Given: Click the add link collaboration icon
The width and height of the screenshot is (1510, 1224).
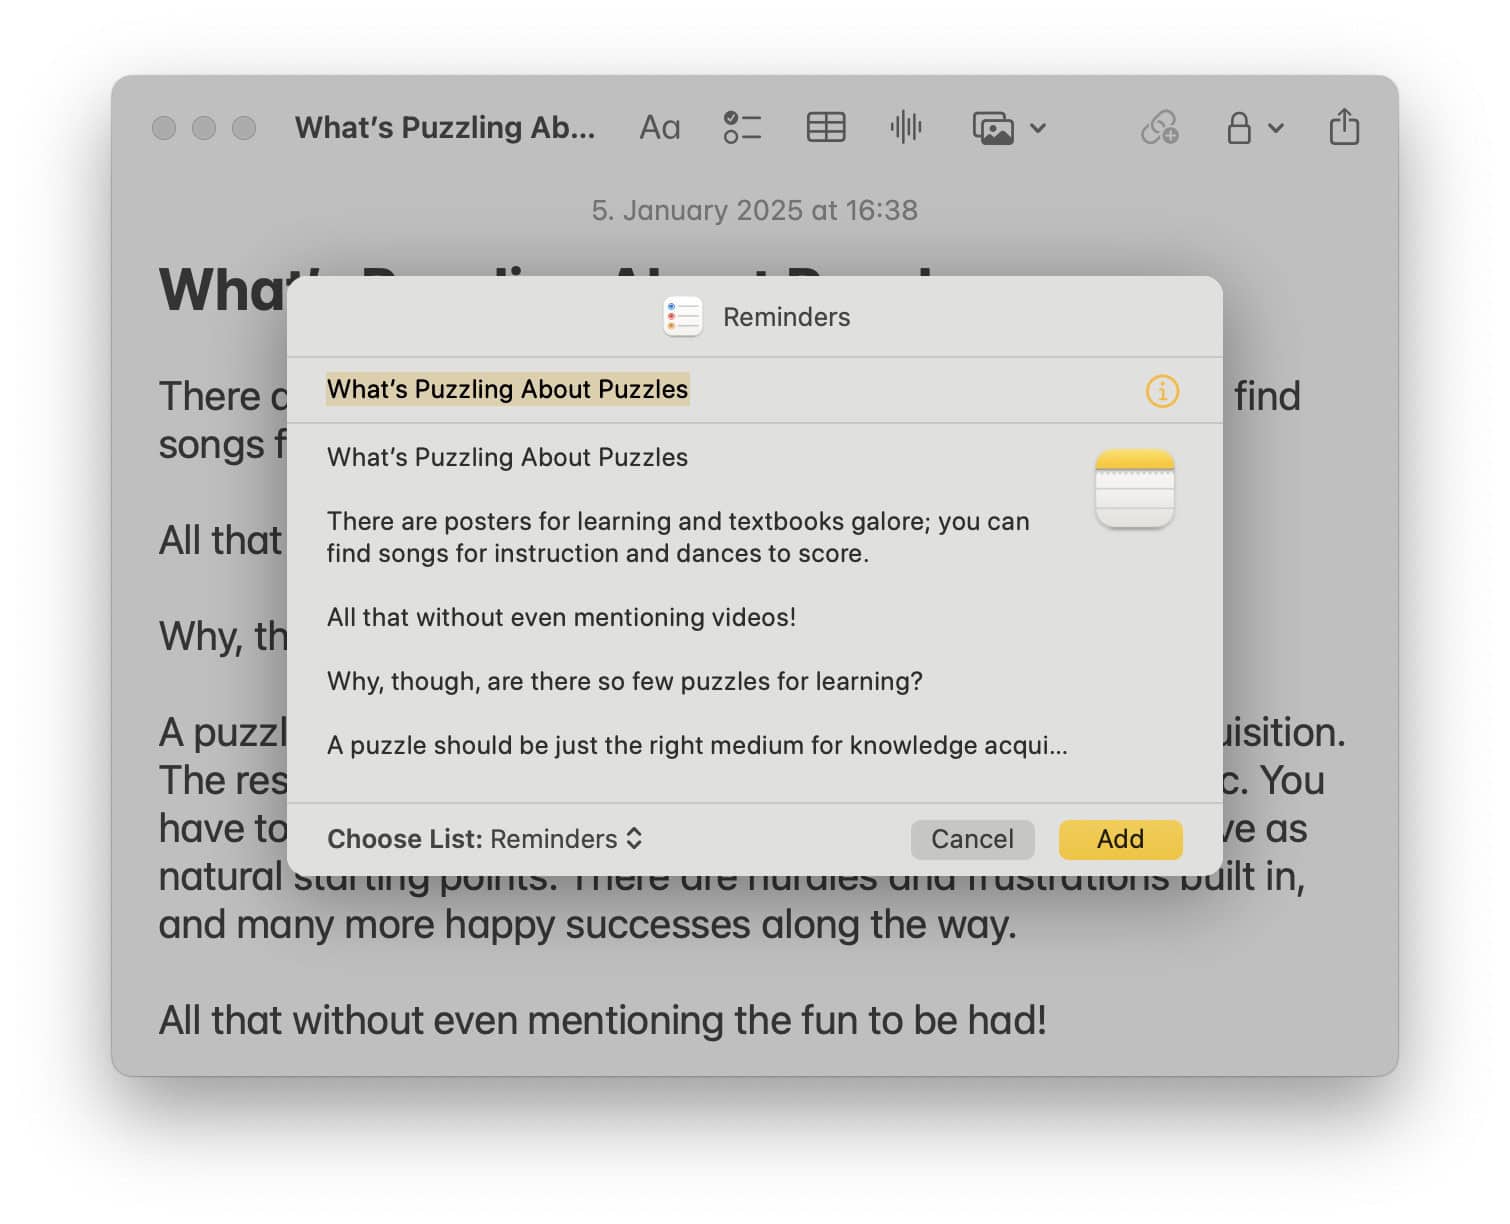Looking at the screenshot, I should [x=1160, y=128].
